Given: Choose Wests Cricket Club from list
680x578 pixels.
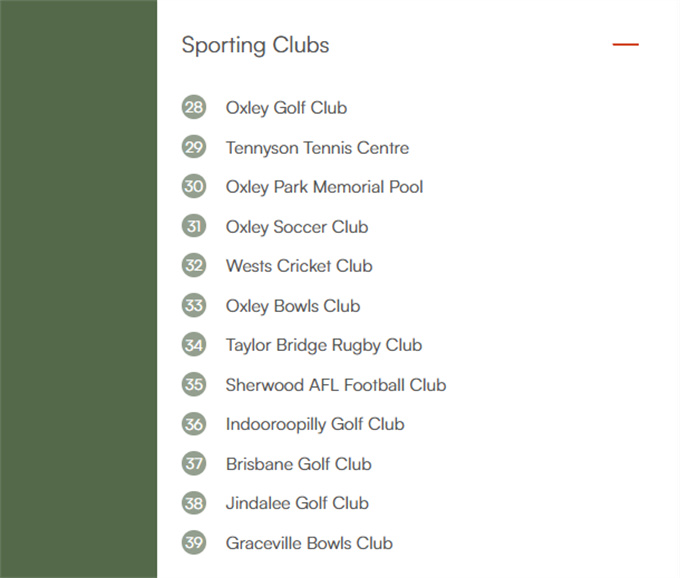Looking at the screenshot, I should pyautogui.click(x=299, y=266).
